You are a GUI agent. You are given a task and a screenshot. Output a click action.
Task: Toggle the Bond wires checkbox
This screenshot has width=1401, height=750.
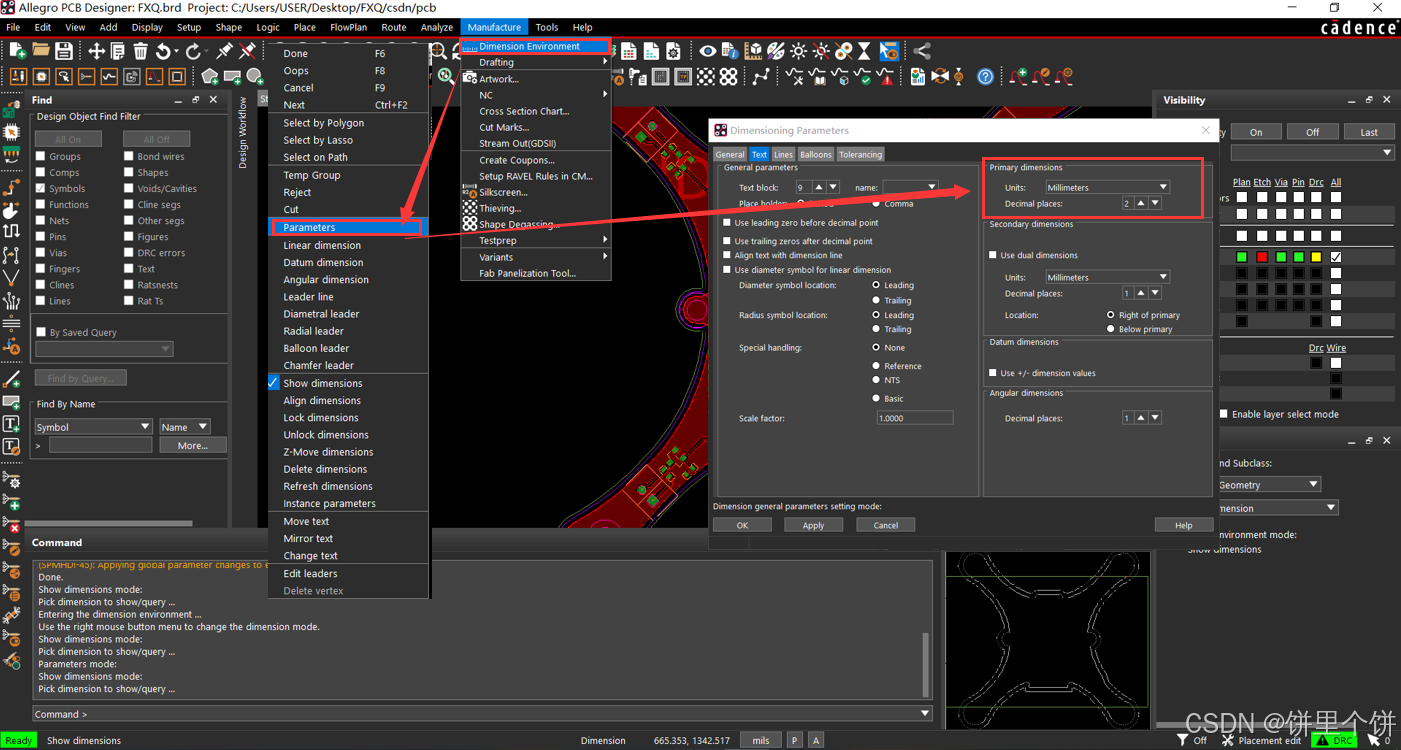click(x=129, y=156)
